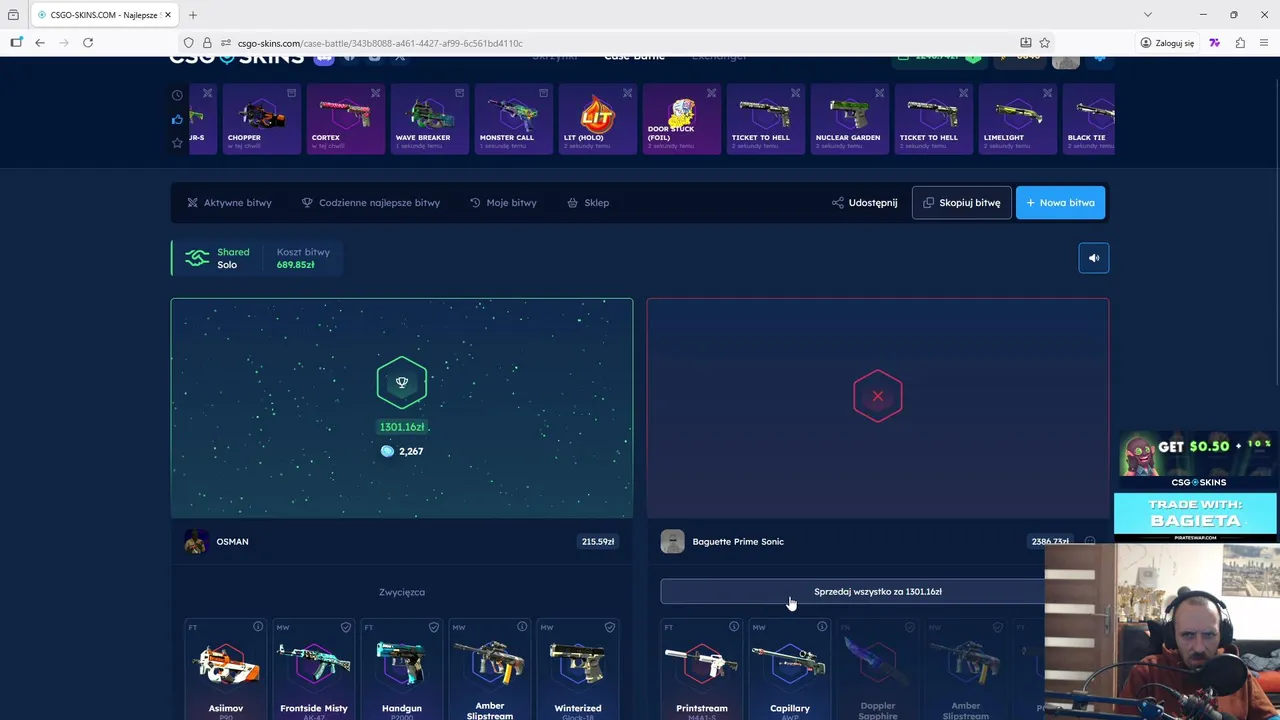
Task: Open the Sklep tab
Action: [x=588, y=203]
